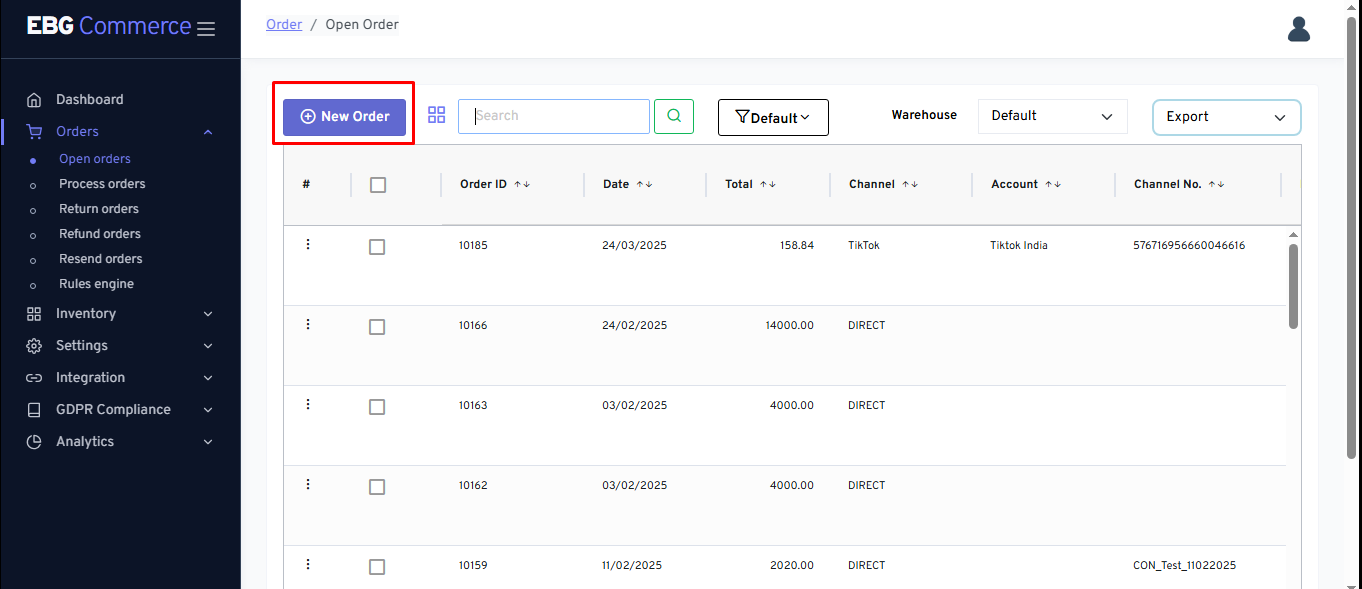Open the Default filter dropdown
The height and width of the screenshot is (589, 1362).
(773, 118)
